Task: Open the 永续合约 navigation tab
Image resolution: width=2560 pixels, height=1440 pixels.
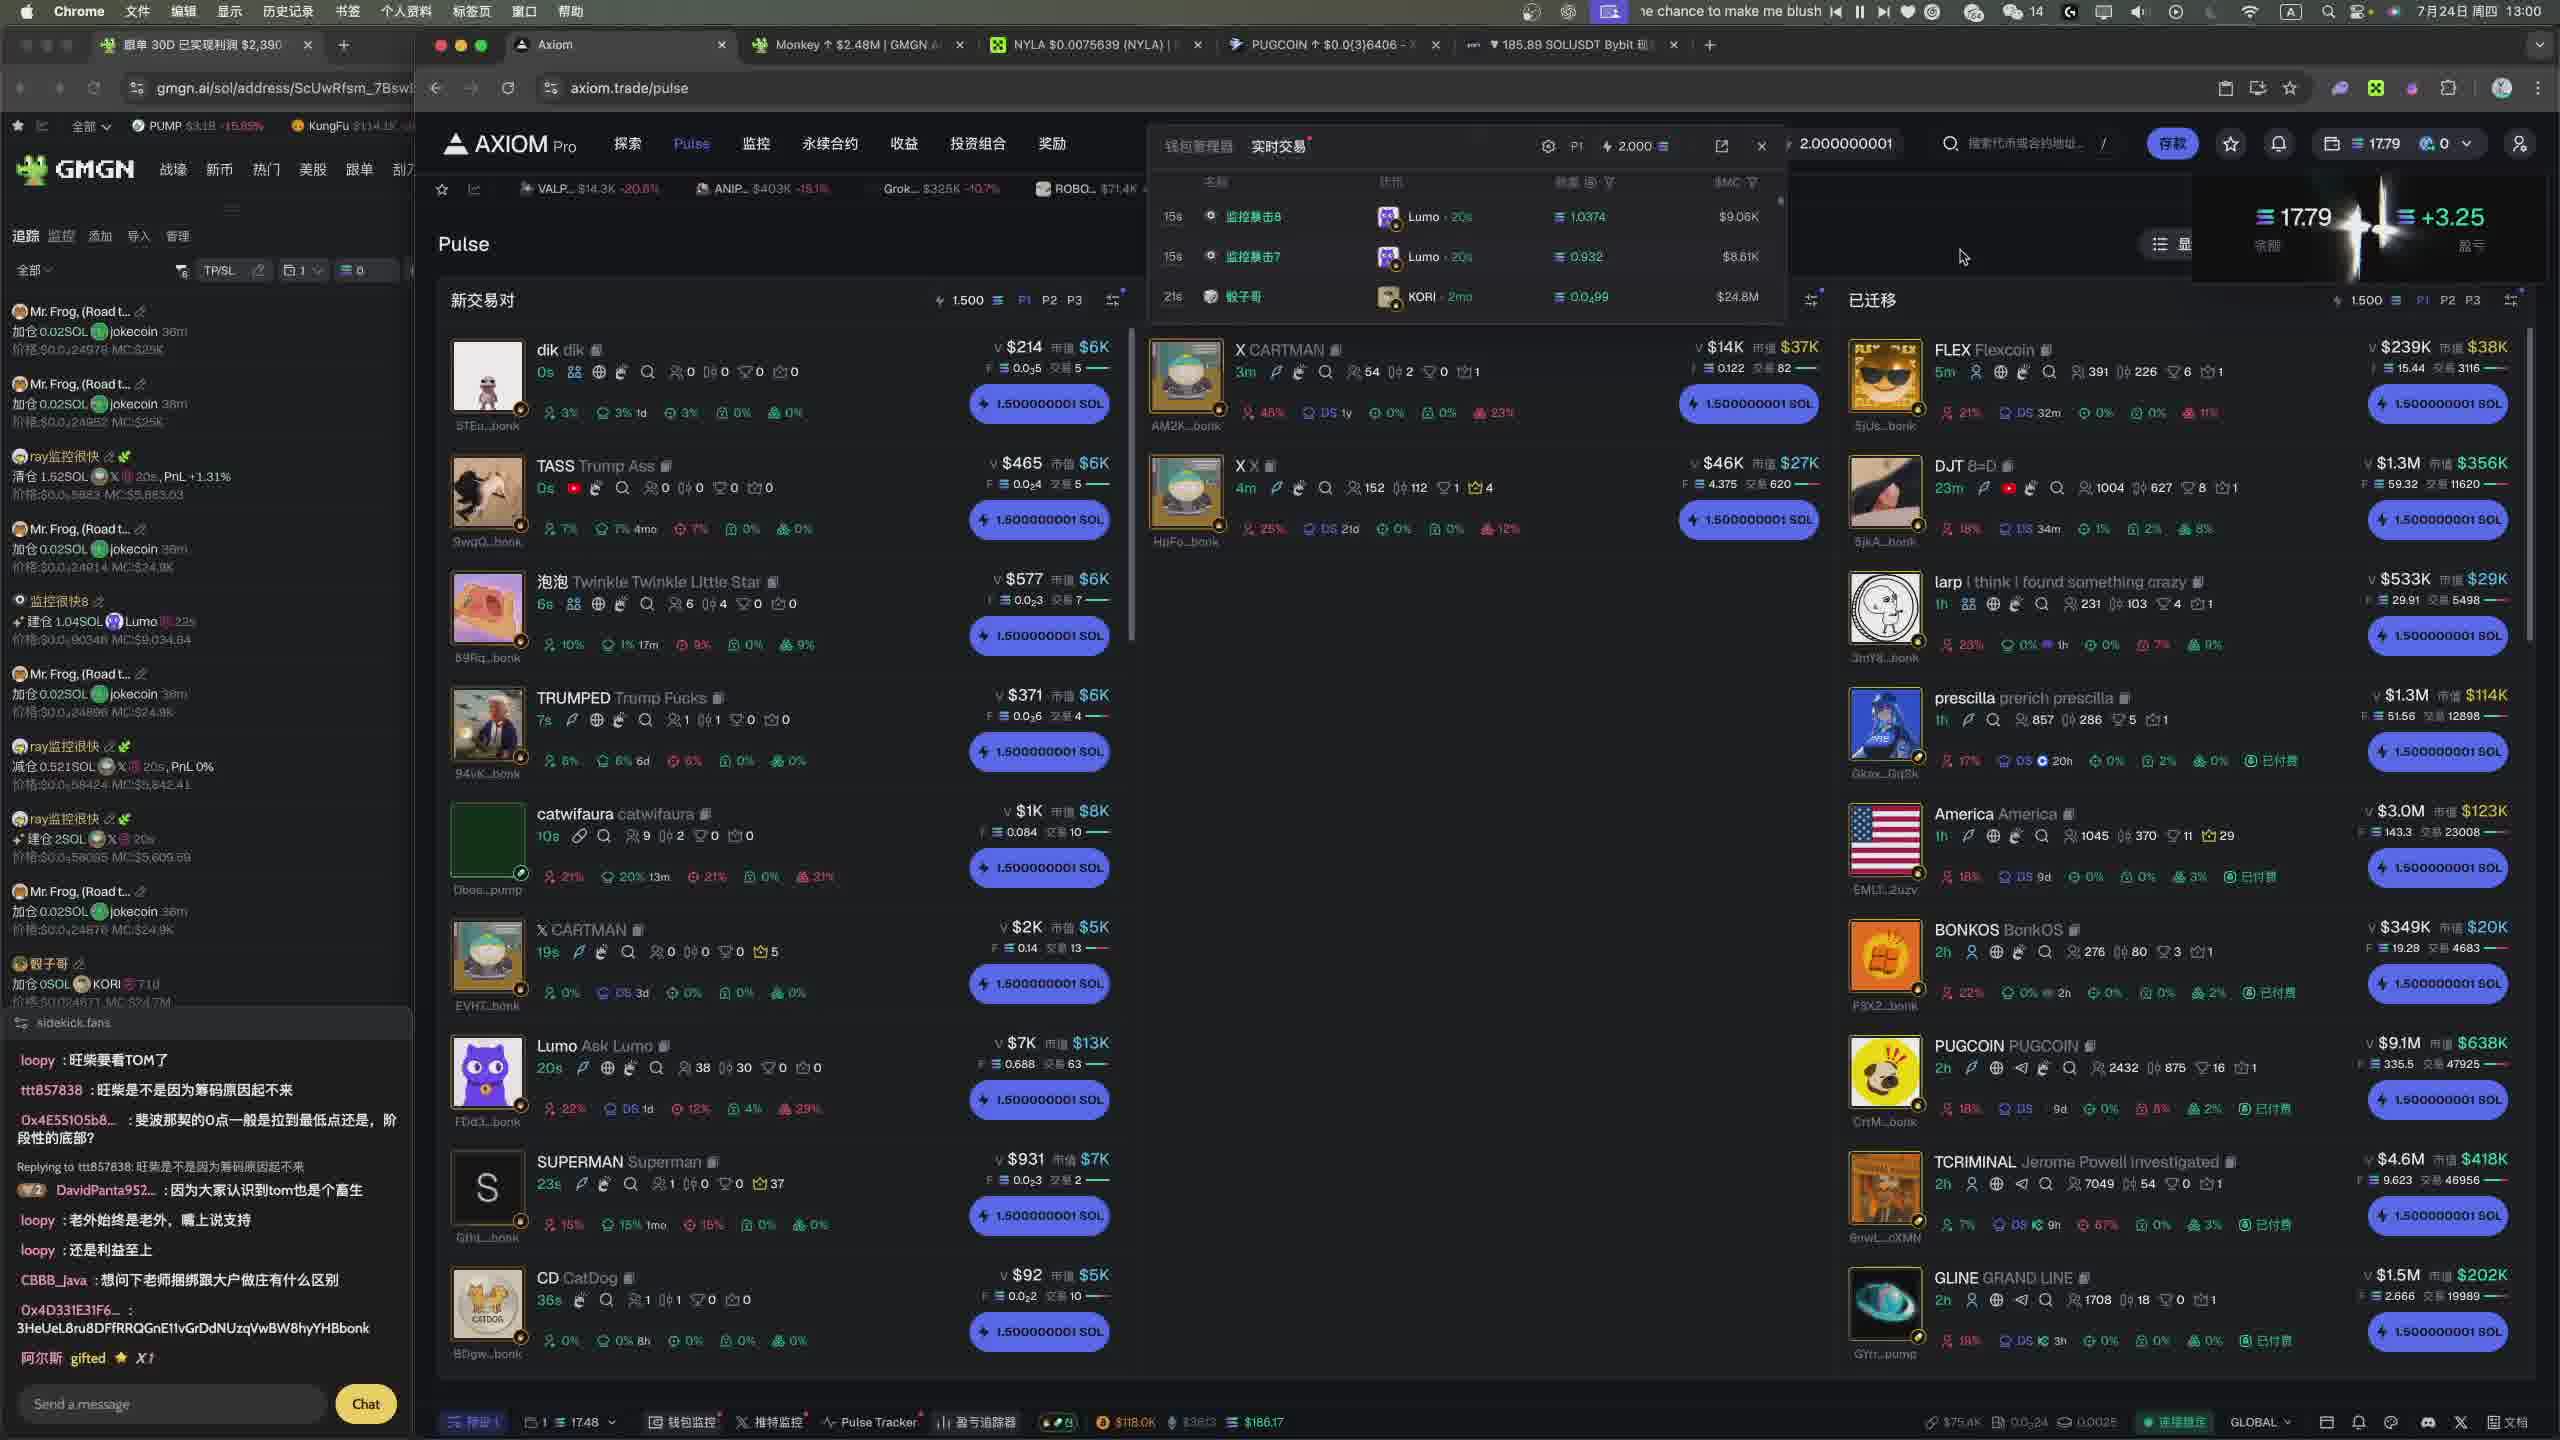Action: click(830, 144)
